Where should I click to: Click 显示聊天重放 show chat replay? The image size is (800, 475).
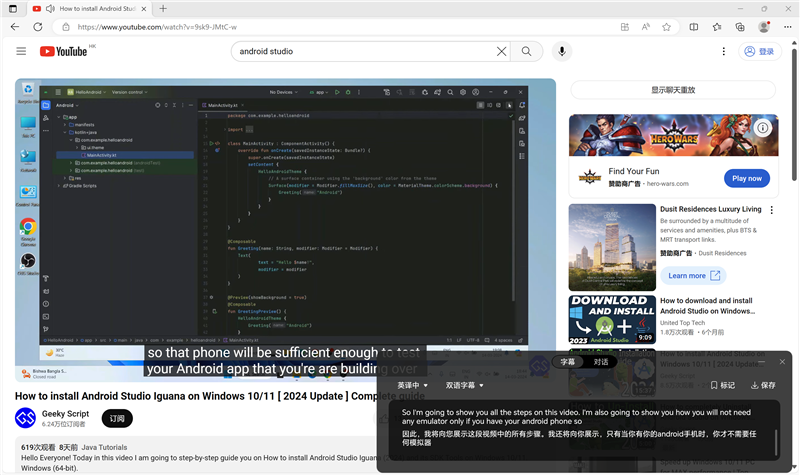coord(673,90)
